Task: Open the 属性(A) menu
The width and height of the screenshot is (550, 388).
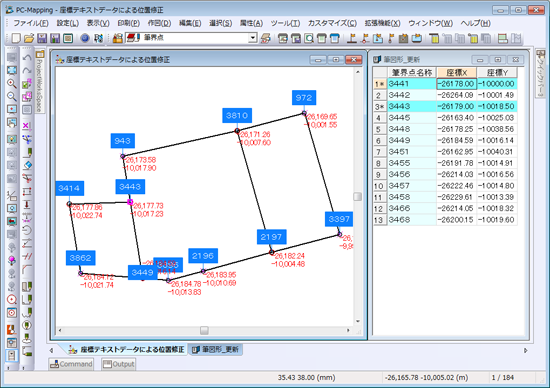Action: 251,23
